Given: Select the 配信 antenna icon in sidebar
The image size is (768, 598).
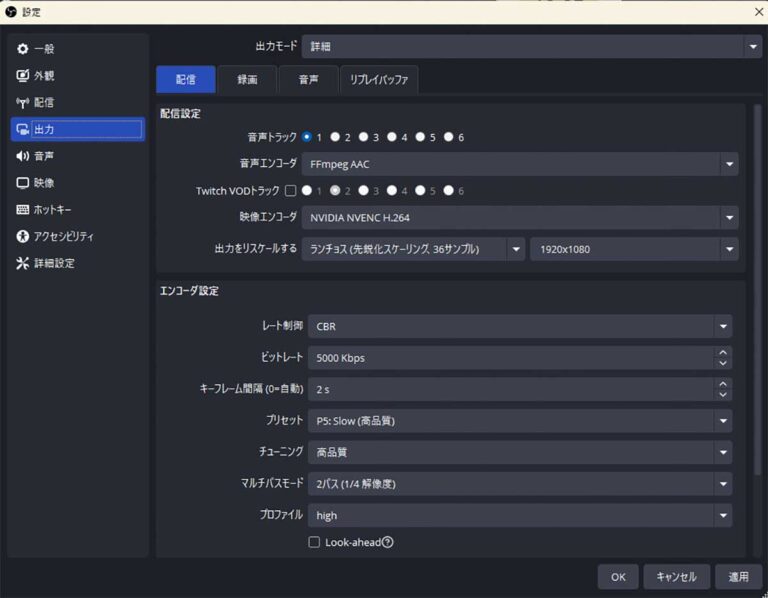Looking at the screenshot, I should 23,103.
